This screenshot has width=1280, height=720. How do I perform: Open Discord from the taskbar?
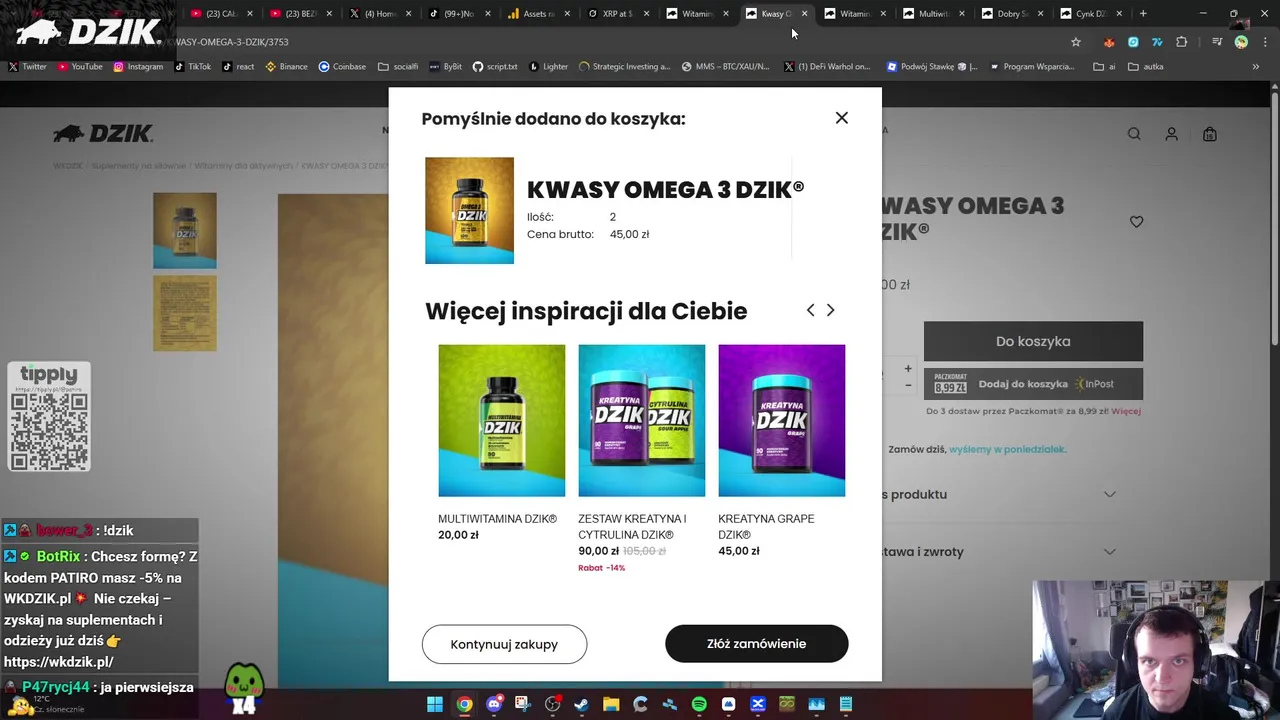tap(494, 704)
